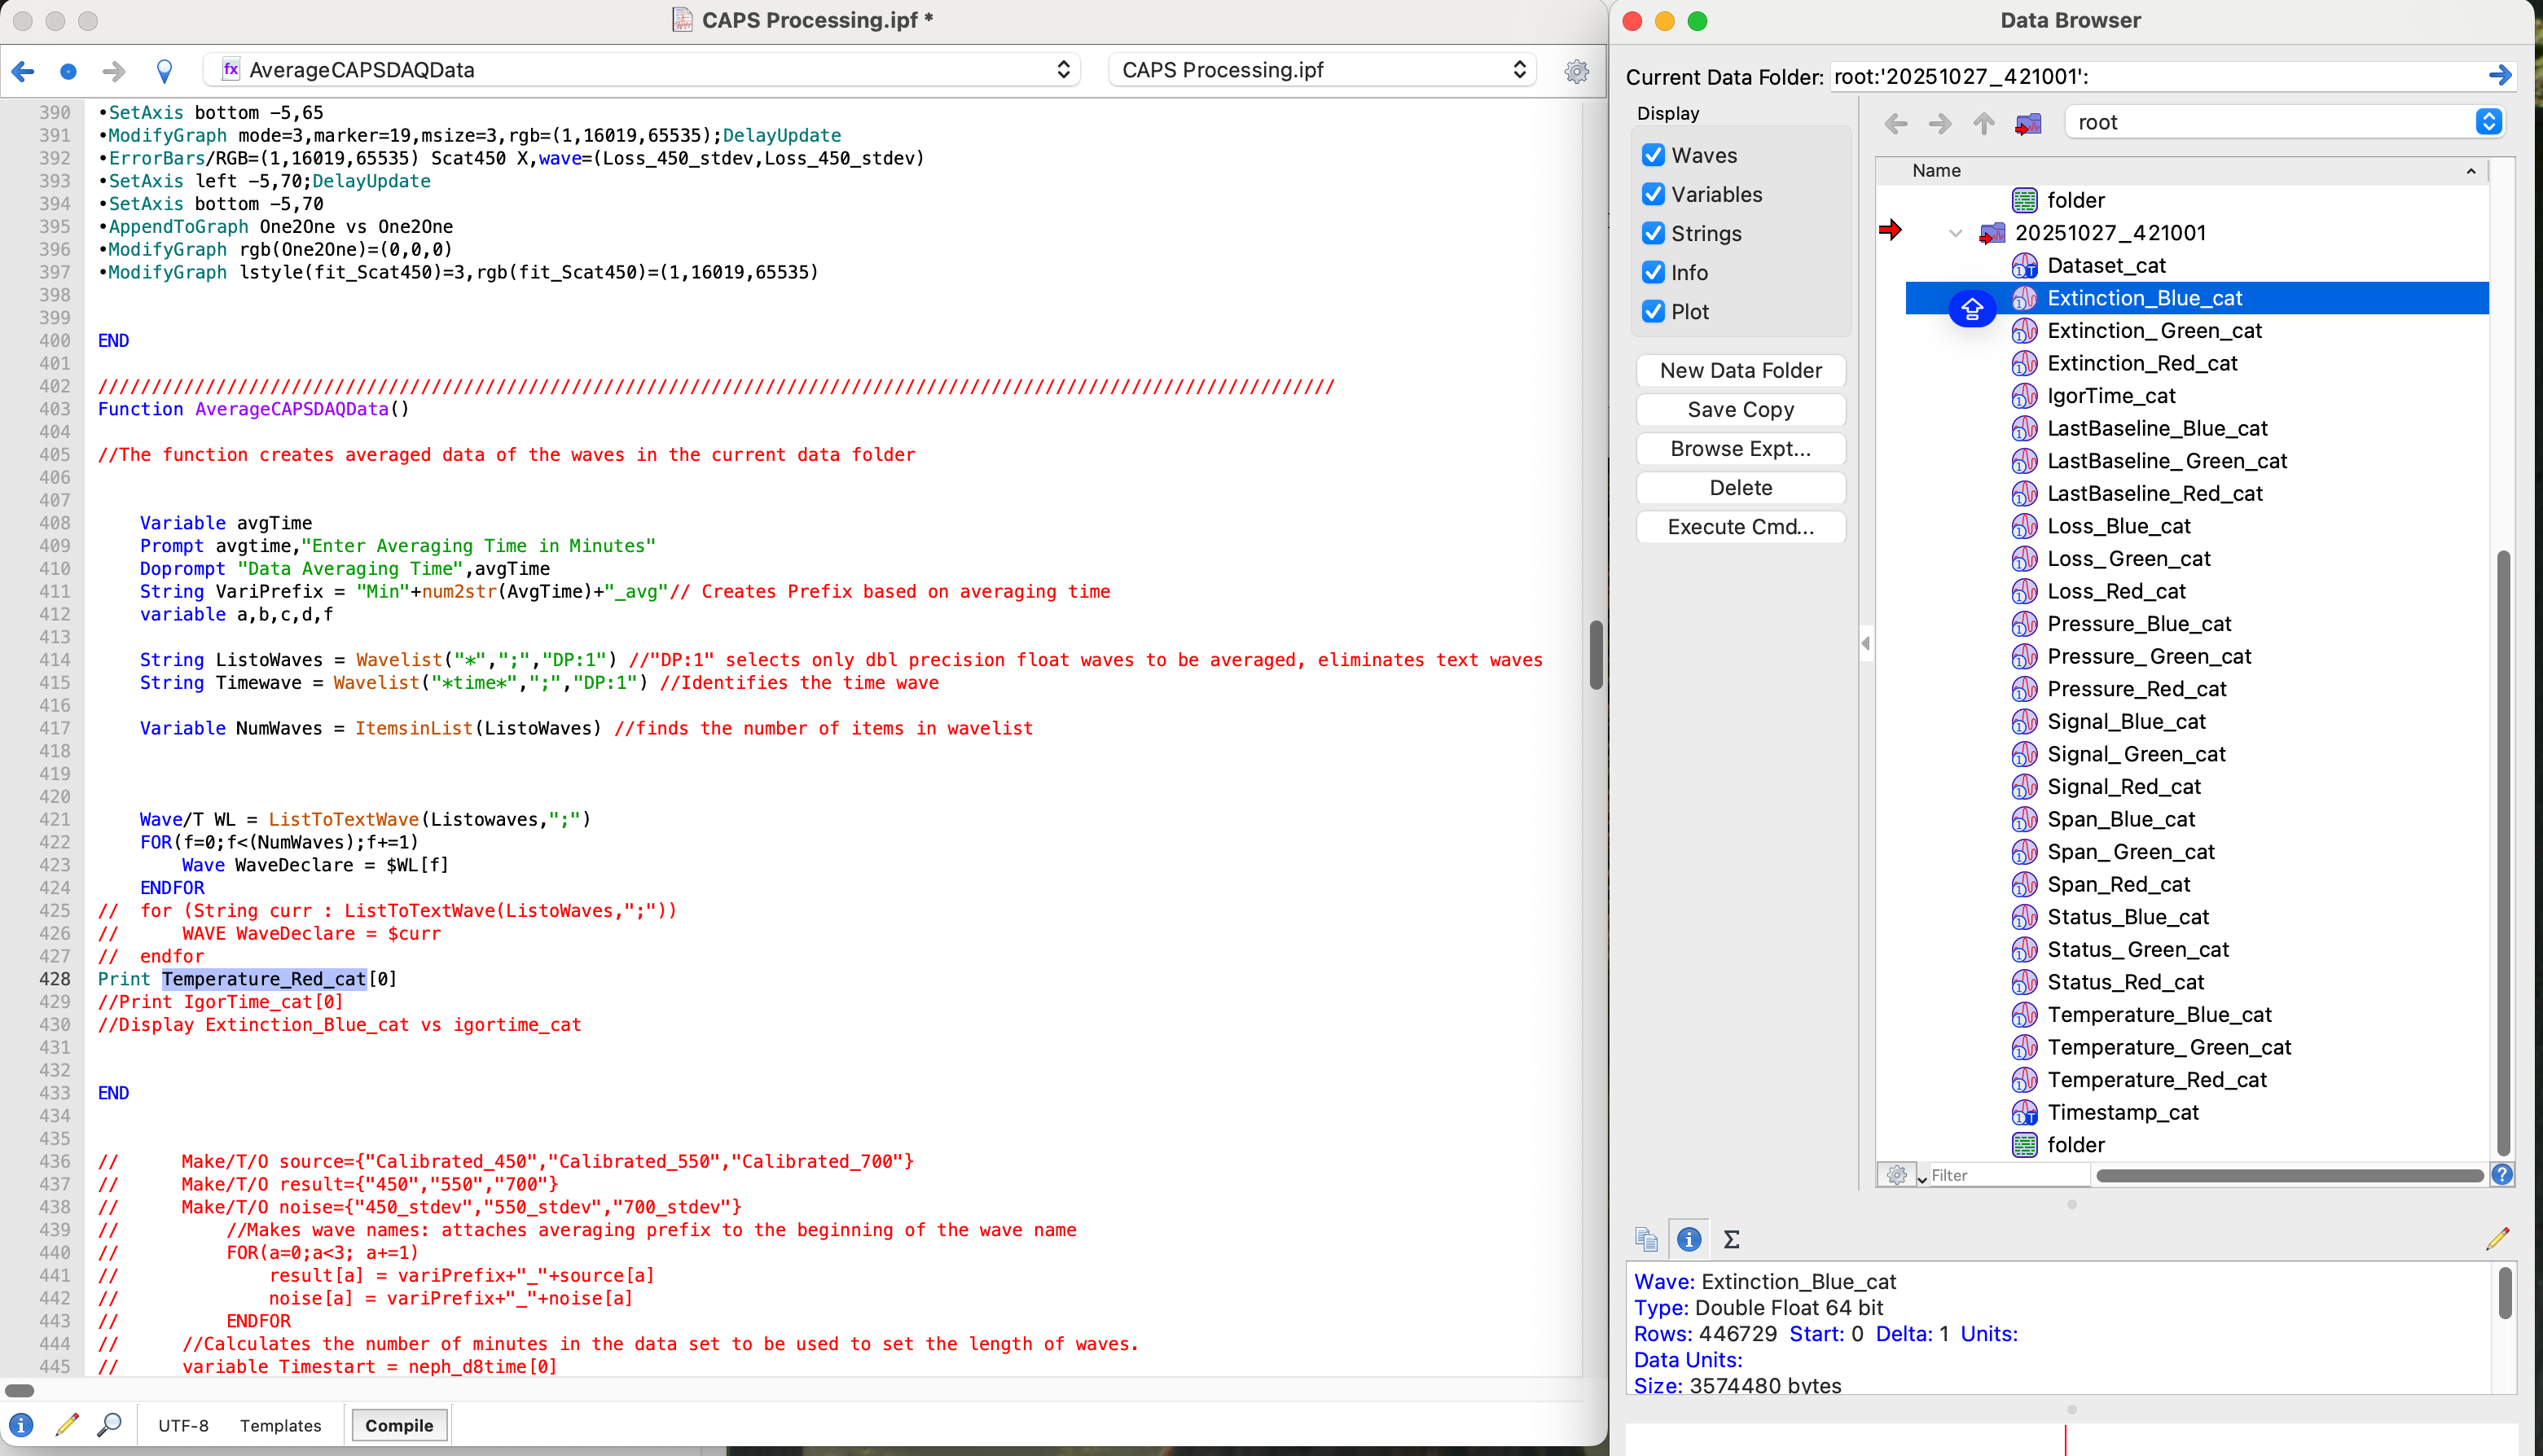The height and width of the screenshot is (1456, 2543).
Task: Open the AverageCAPSDAQData function popup menu
Action: tap(640, 70)
